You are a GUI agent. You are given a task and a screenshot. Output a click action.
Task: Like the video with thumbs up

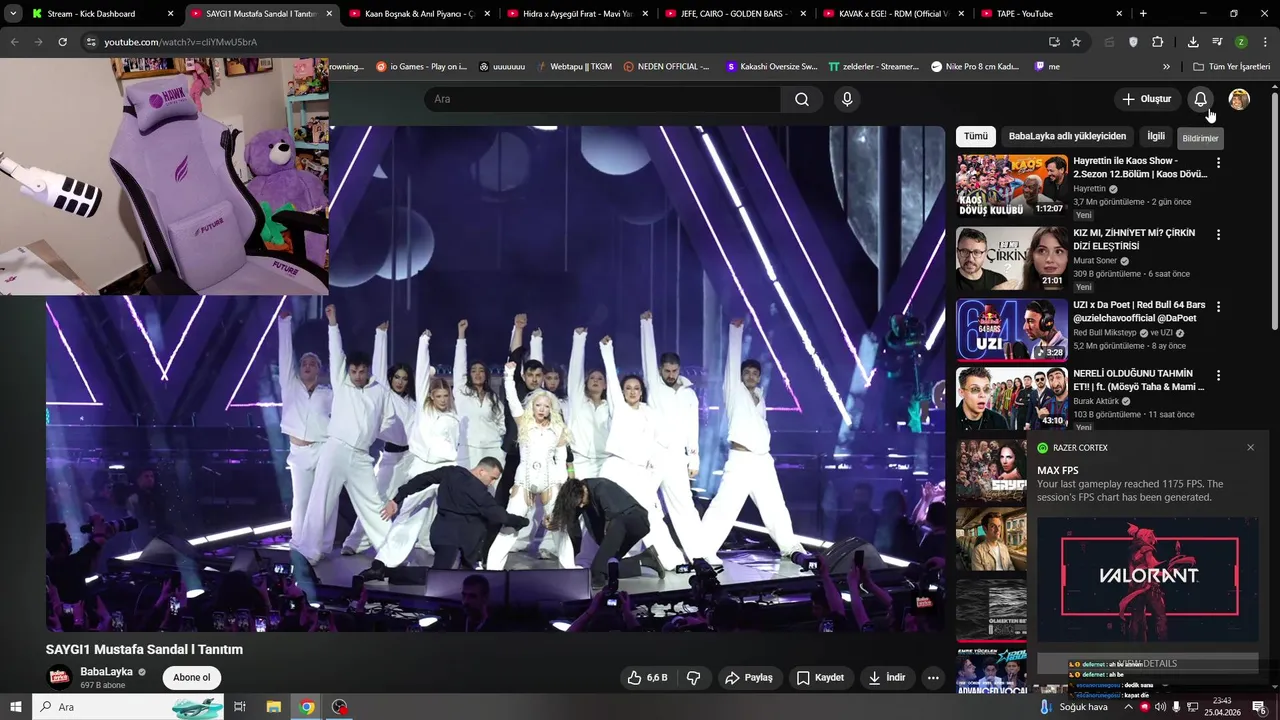pos(646,678)
